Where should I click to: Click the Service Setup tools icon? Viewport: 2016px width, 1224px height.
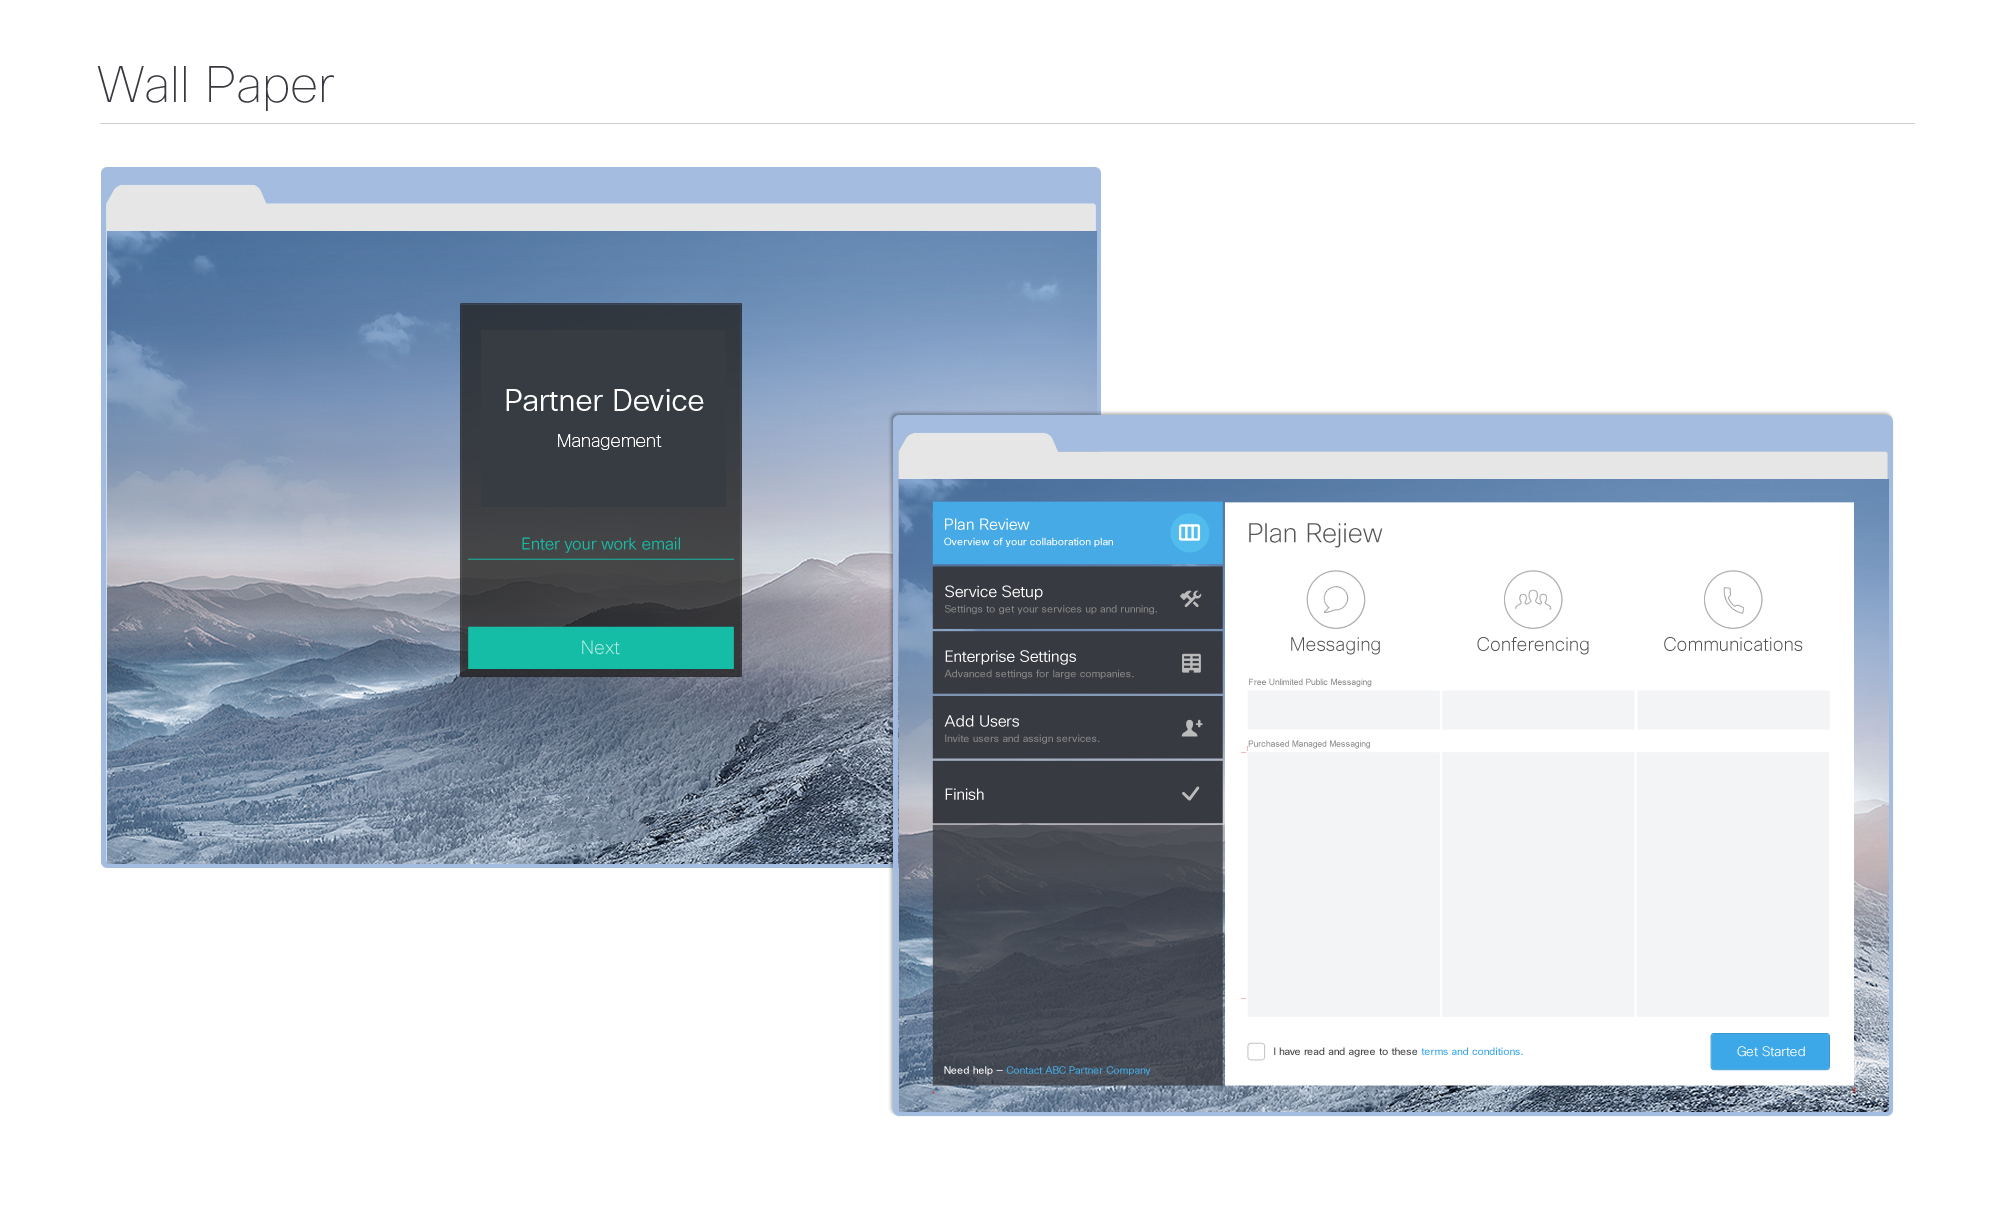(x=1190, y=599)
